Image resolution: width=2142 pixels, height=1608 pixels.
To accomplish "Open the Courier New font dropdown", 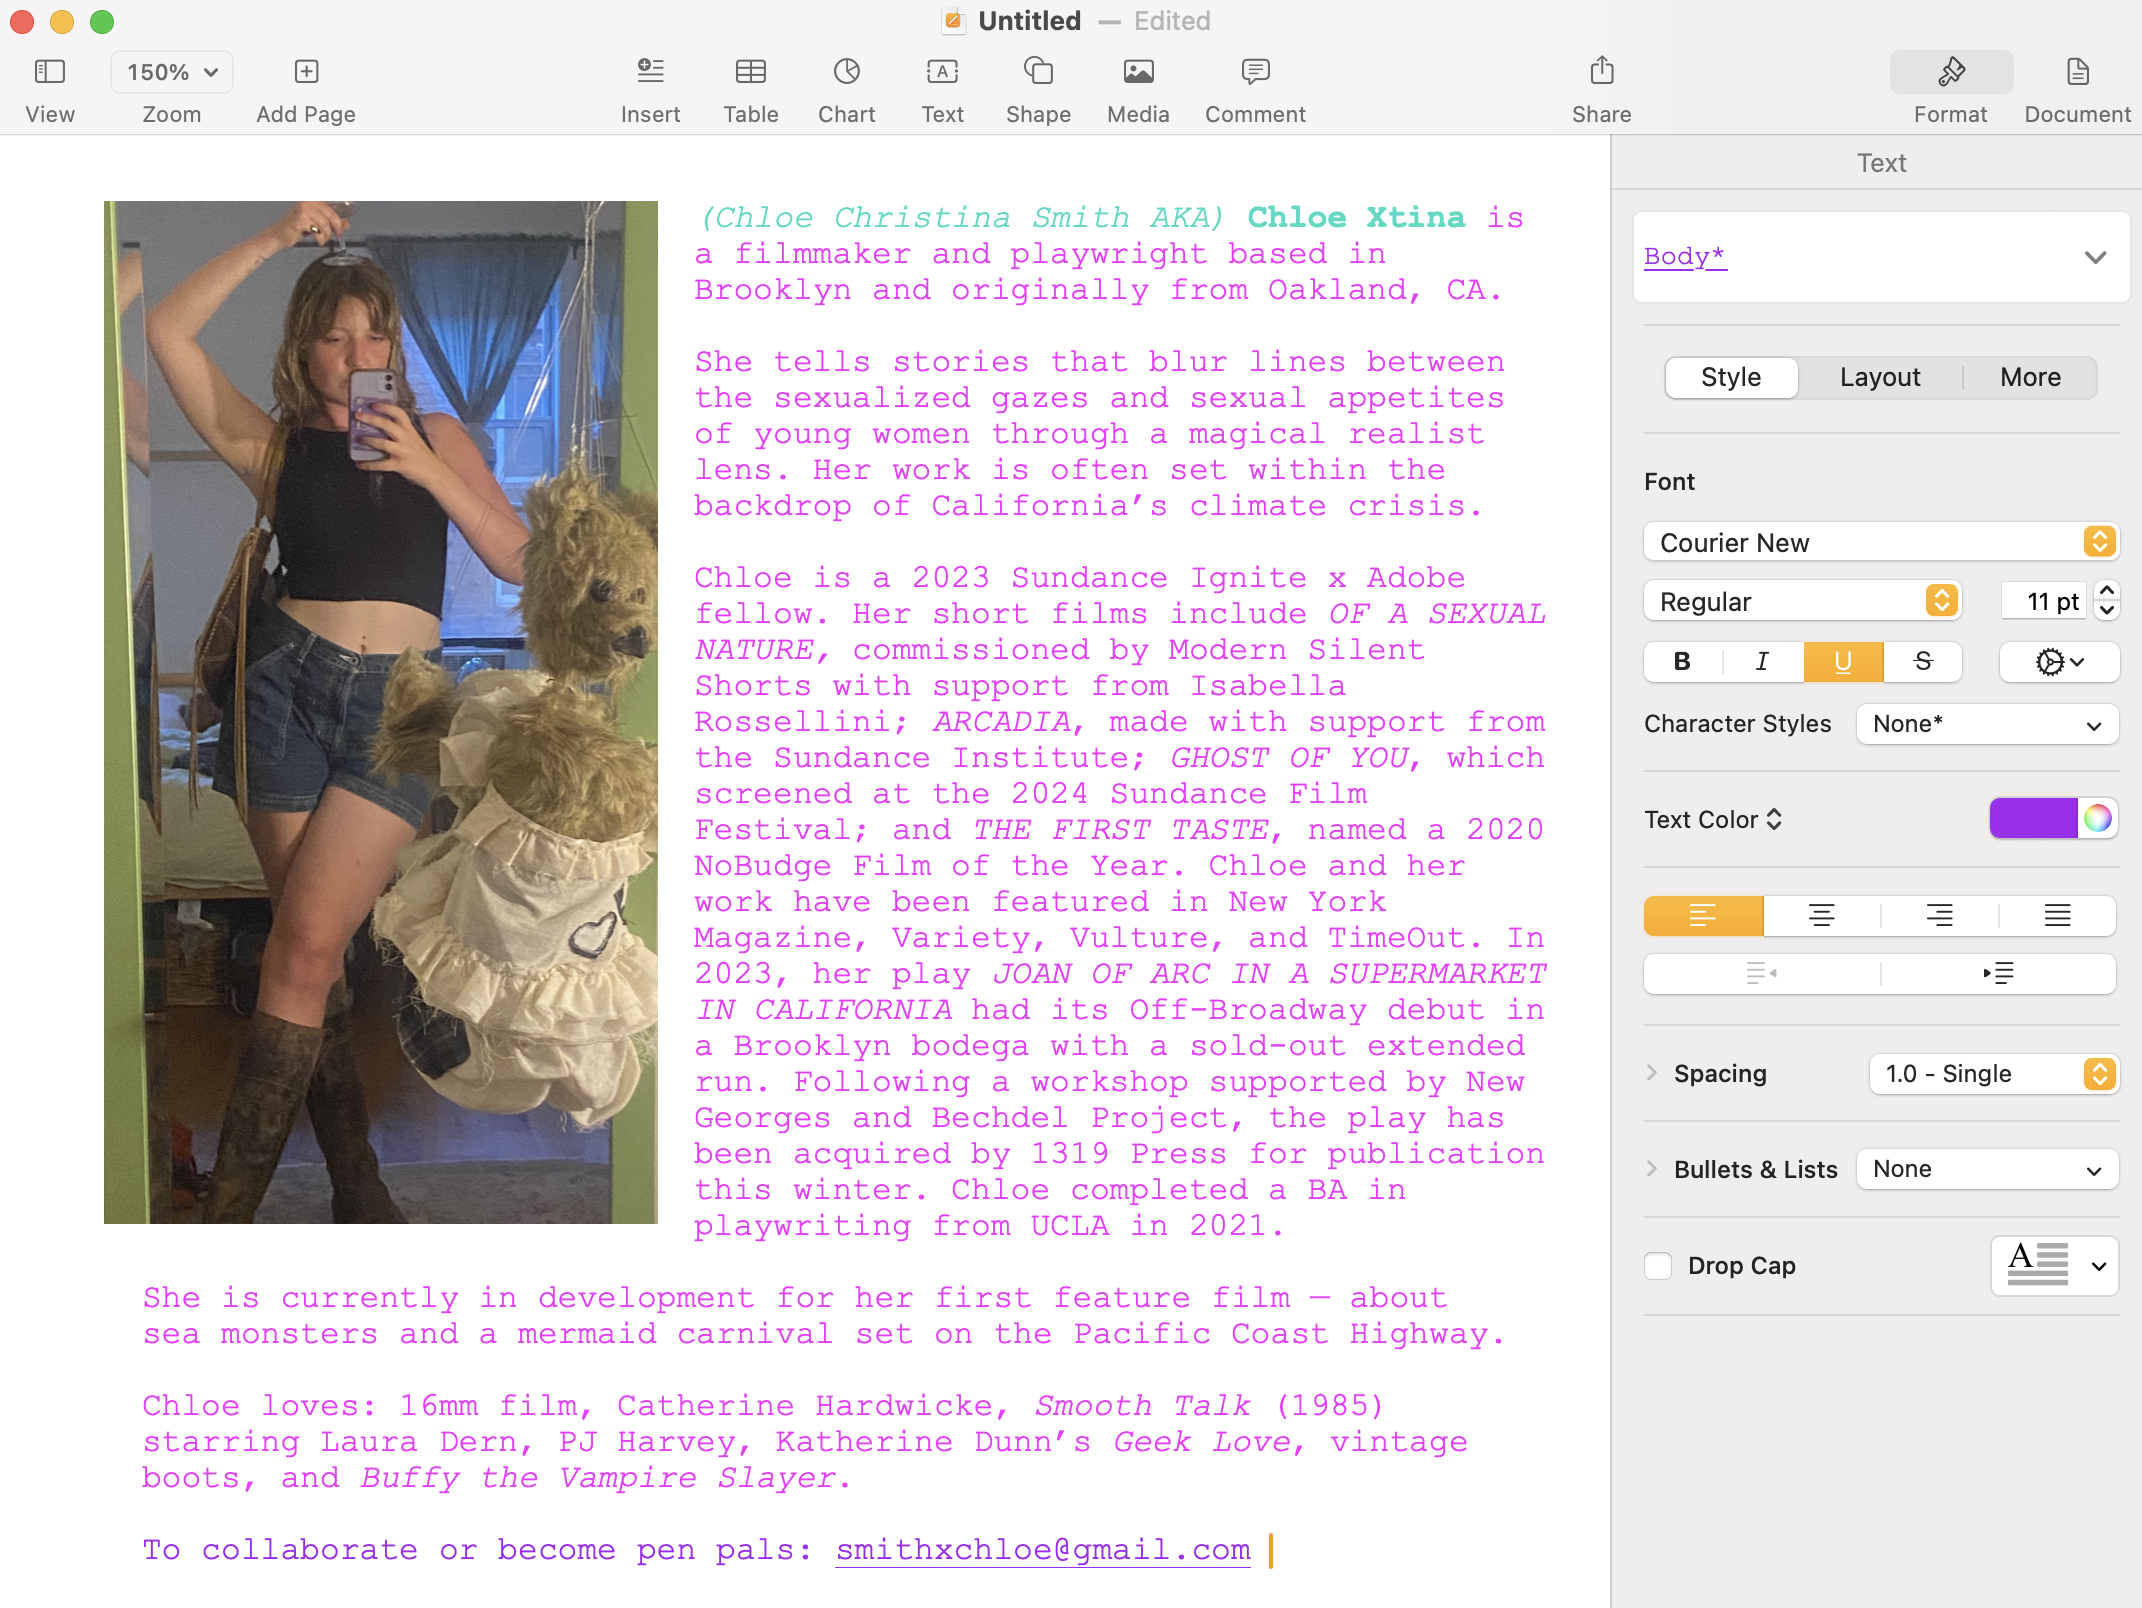I will pos(1880,542).
